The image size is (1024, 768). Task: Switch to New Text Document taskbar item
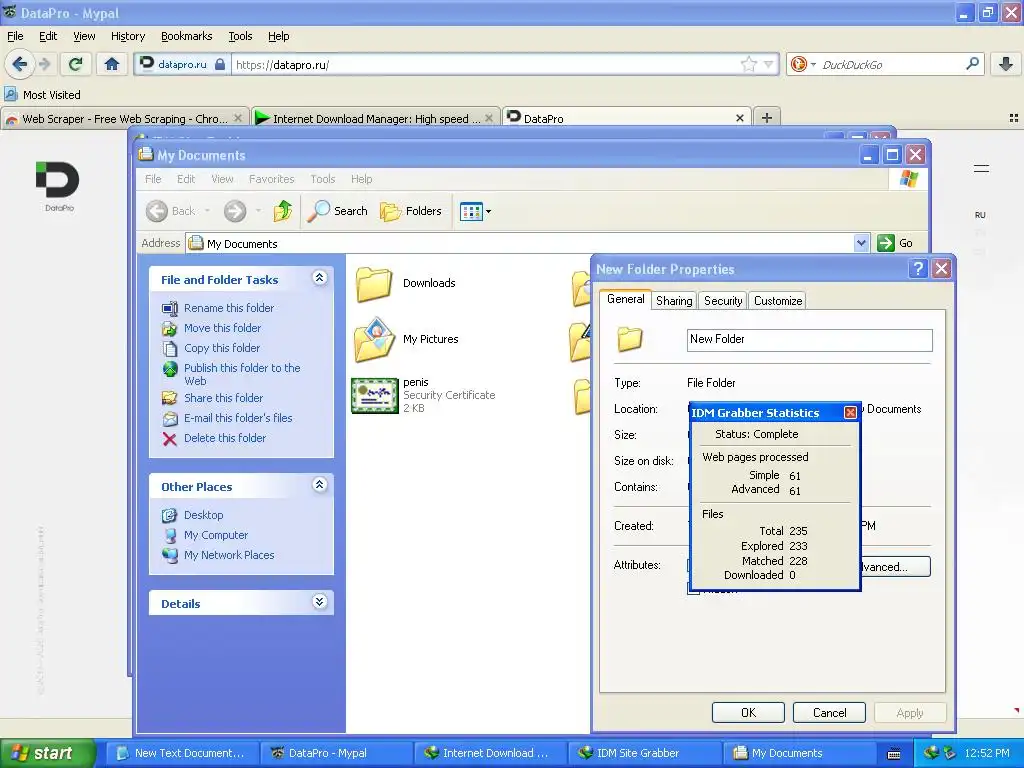(x=184, y=753)
